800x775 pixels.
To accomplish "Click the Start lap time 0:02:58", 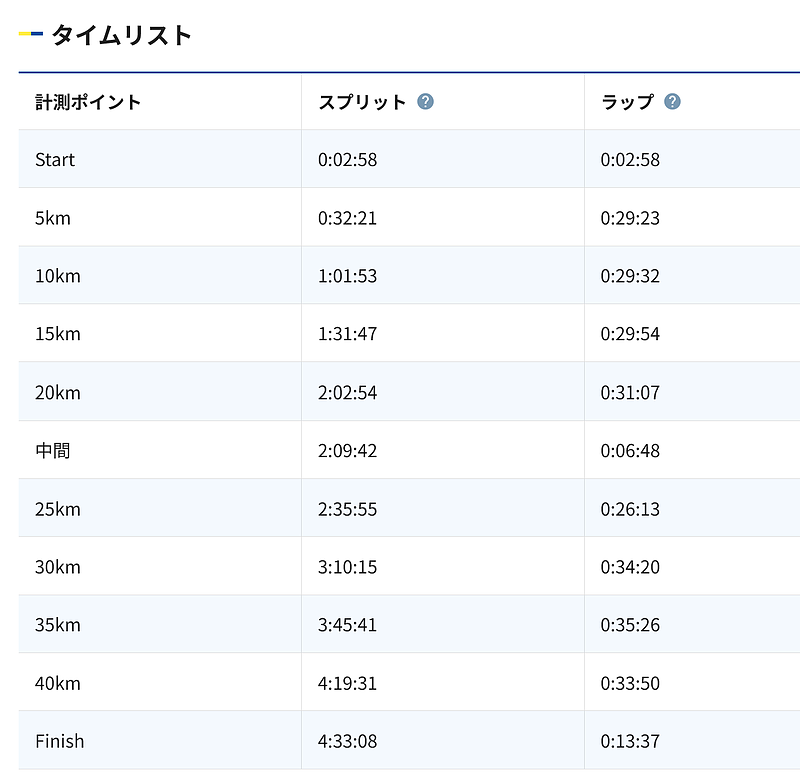I will [x=630, y=160].
